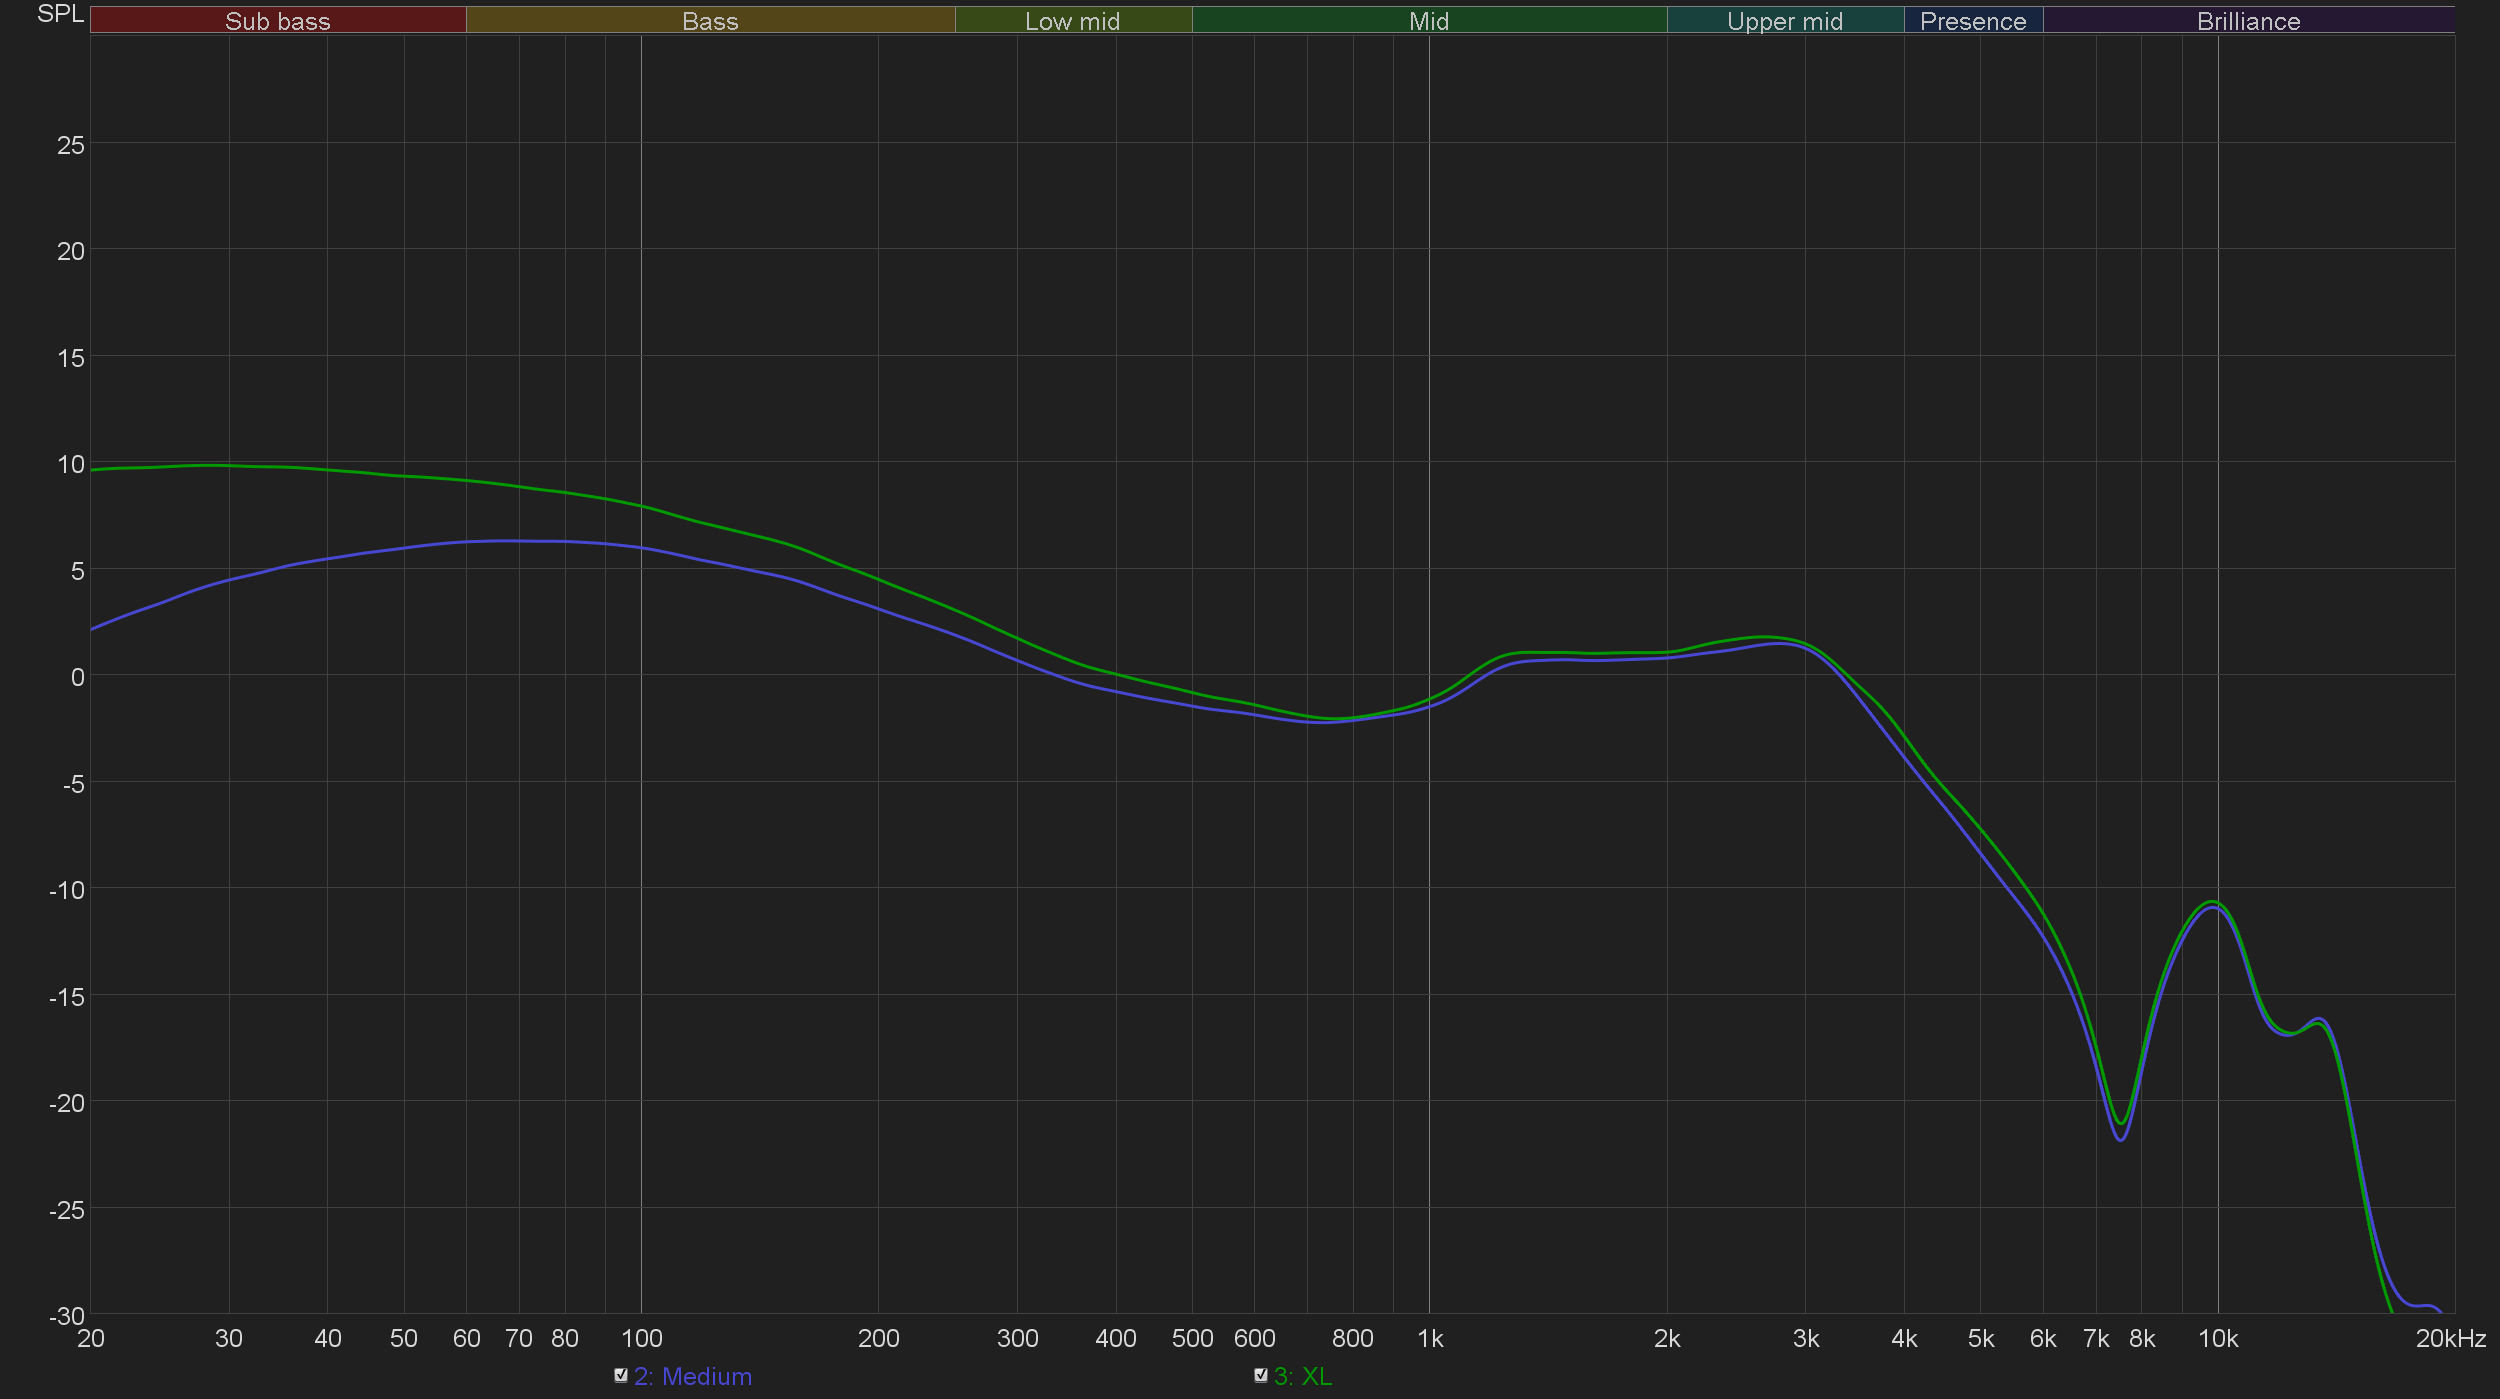Click the -30 dB level axis label
The height and width of the screenshot is (1399, 2500).
(67, 1316)
